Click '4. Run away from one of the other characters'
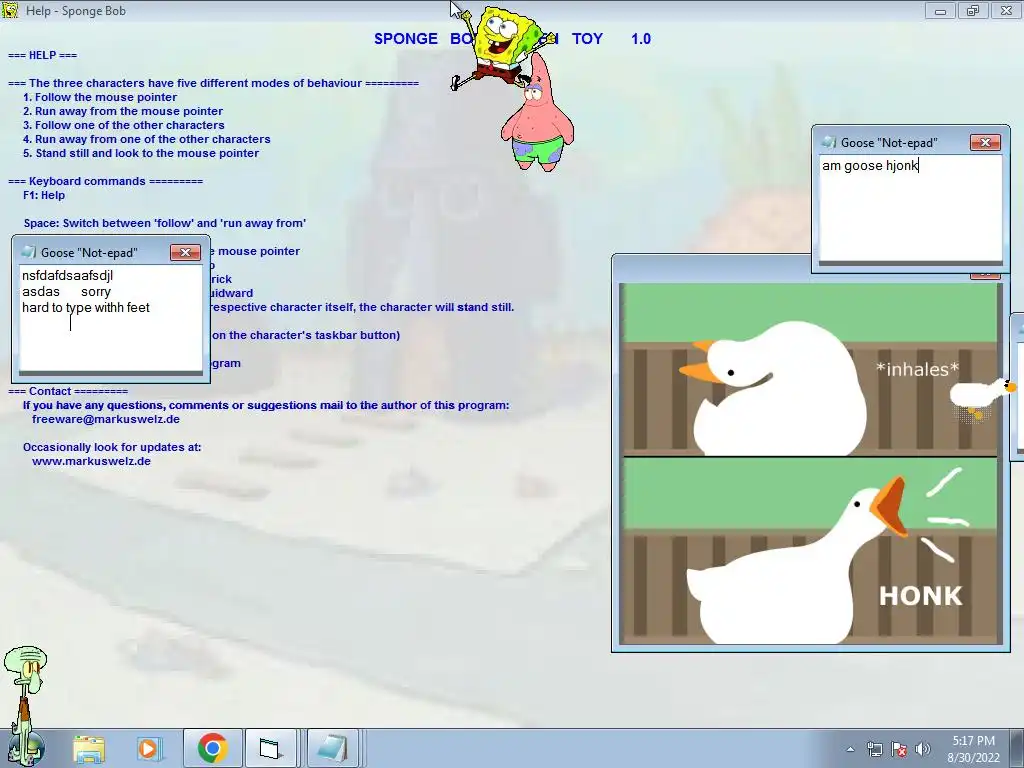This screenshot has height=768, width=1024. tap(146, 139)
